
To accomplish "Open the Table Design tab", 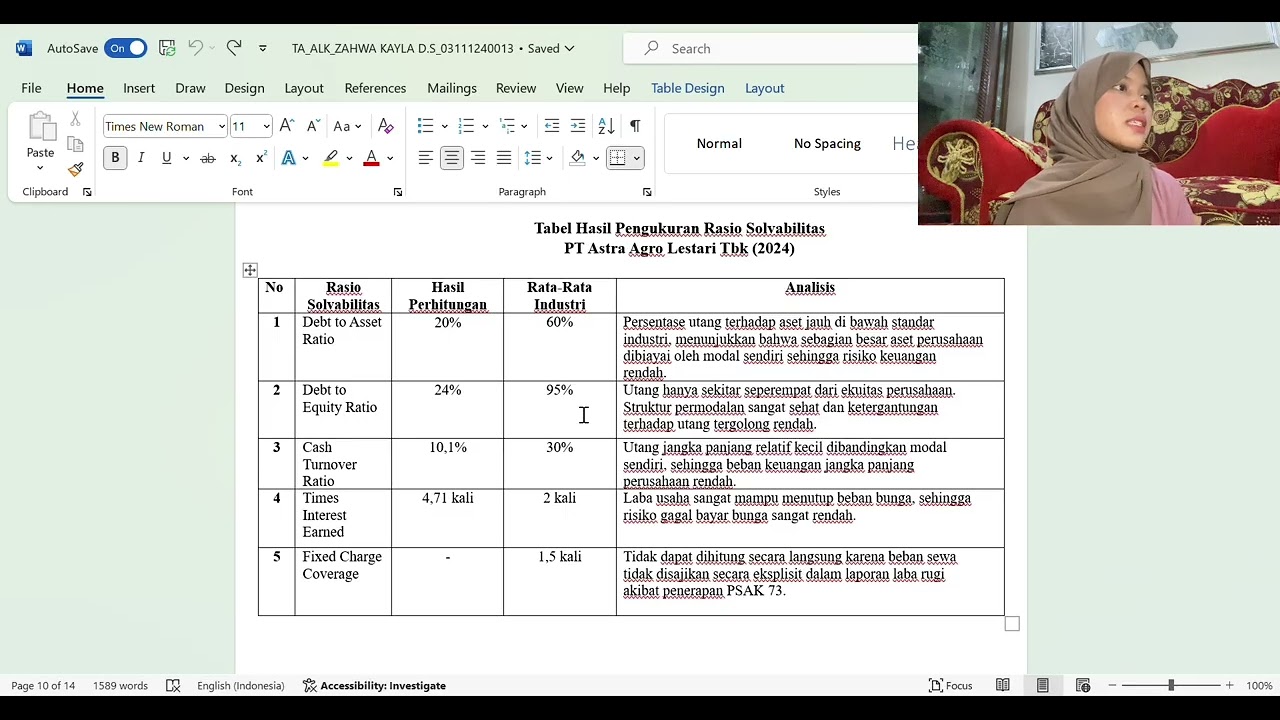I will click(x=688, y=88).
